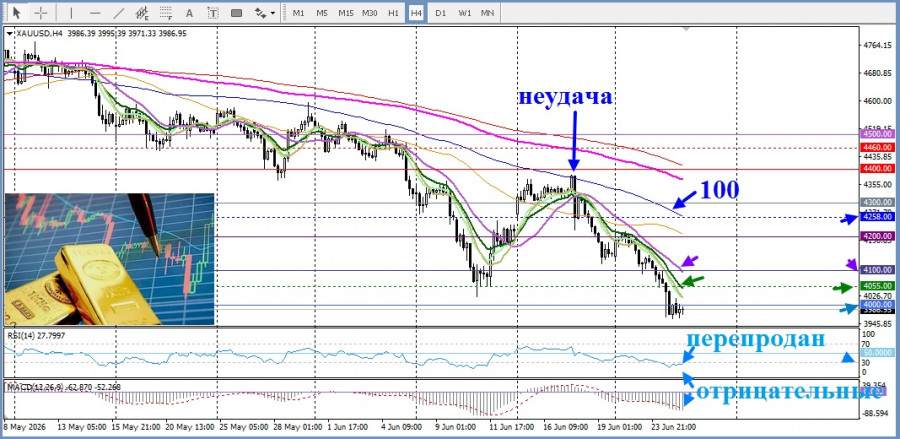Viewport: 900px width, 439px height.
Task: Pick the trendline drawing tool
Action: pos(119,13)
